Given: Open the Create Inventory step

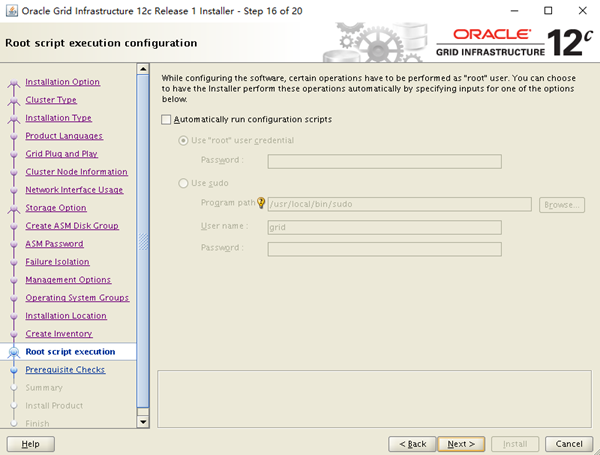Looking at the screenshot, I should pos(59,334).
